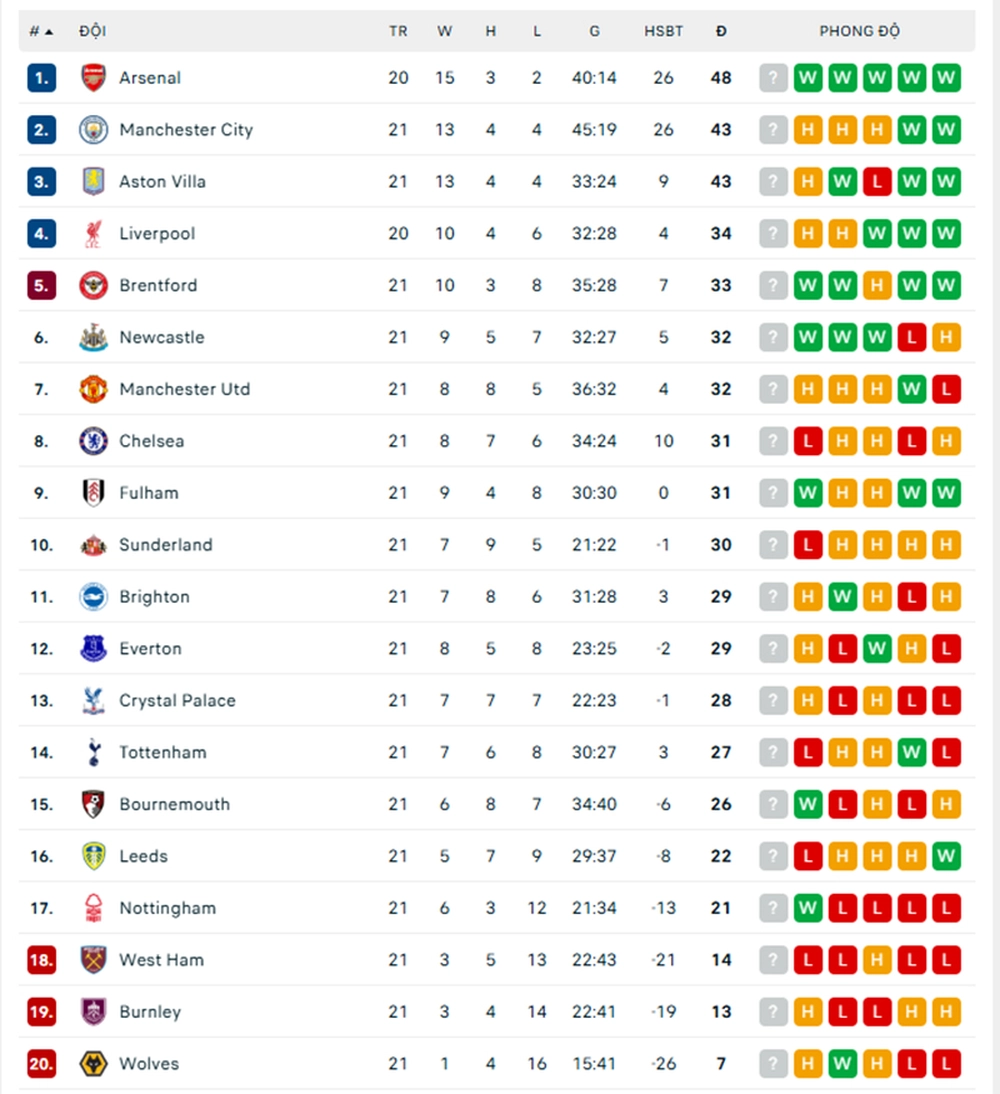Click the first green W badge in Brentford's form
1000x1094 pixels.
click(808, 285)
